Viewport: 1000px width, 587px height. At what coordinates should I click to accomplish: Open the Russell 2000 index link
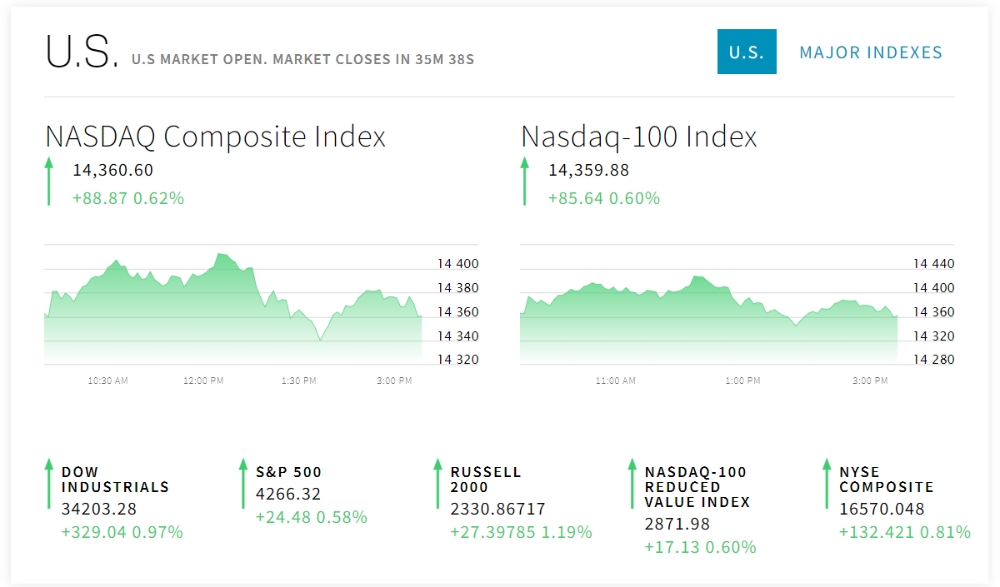coord(486,479)
